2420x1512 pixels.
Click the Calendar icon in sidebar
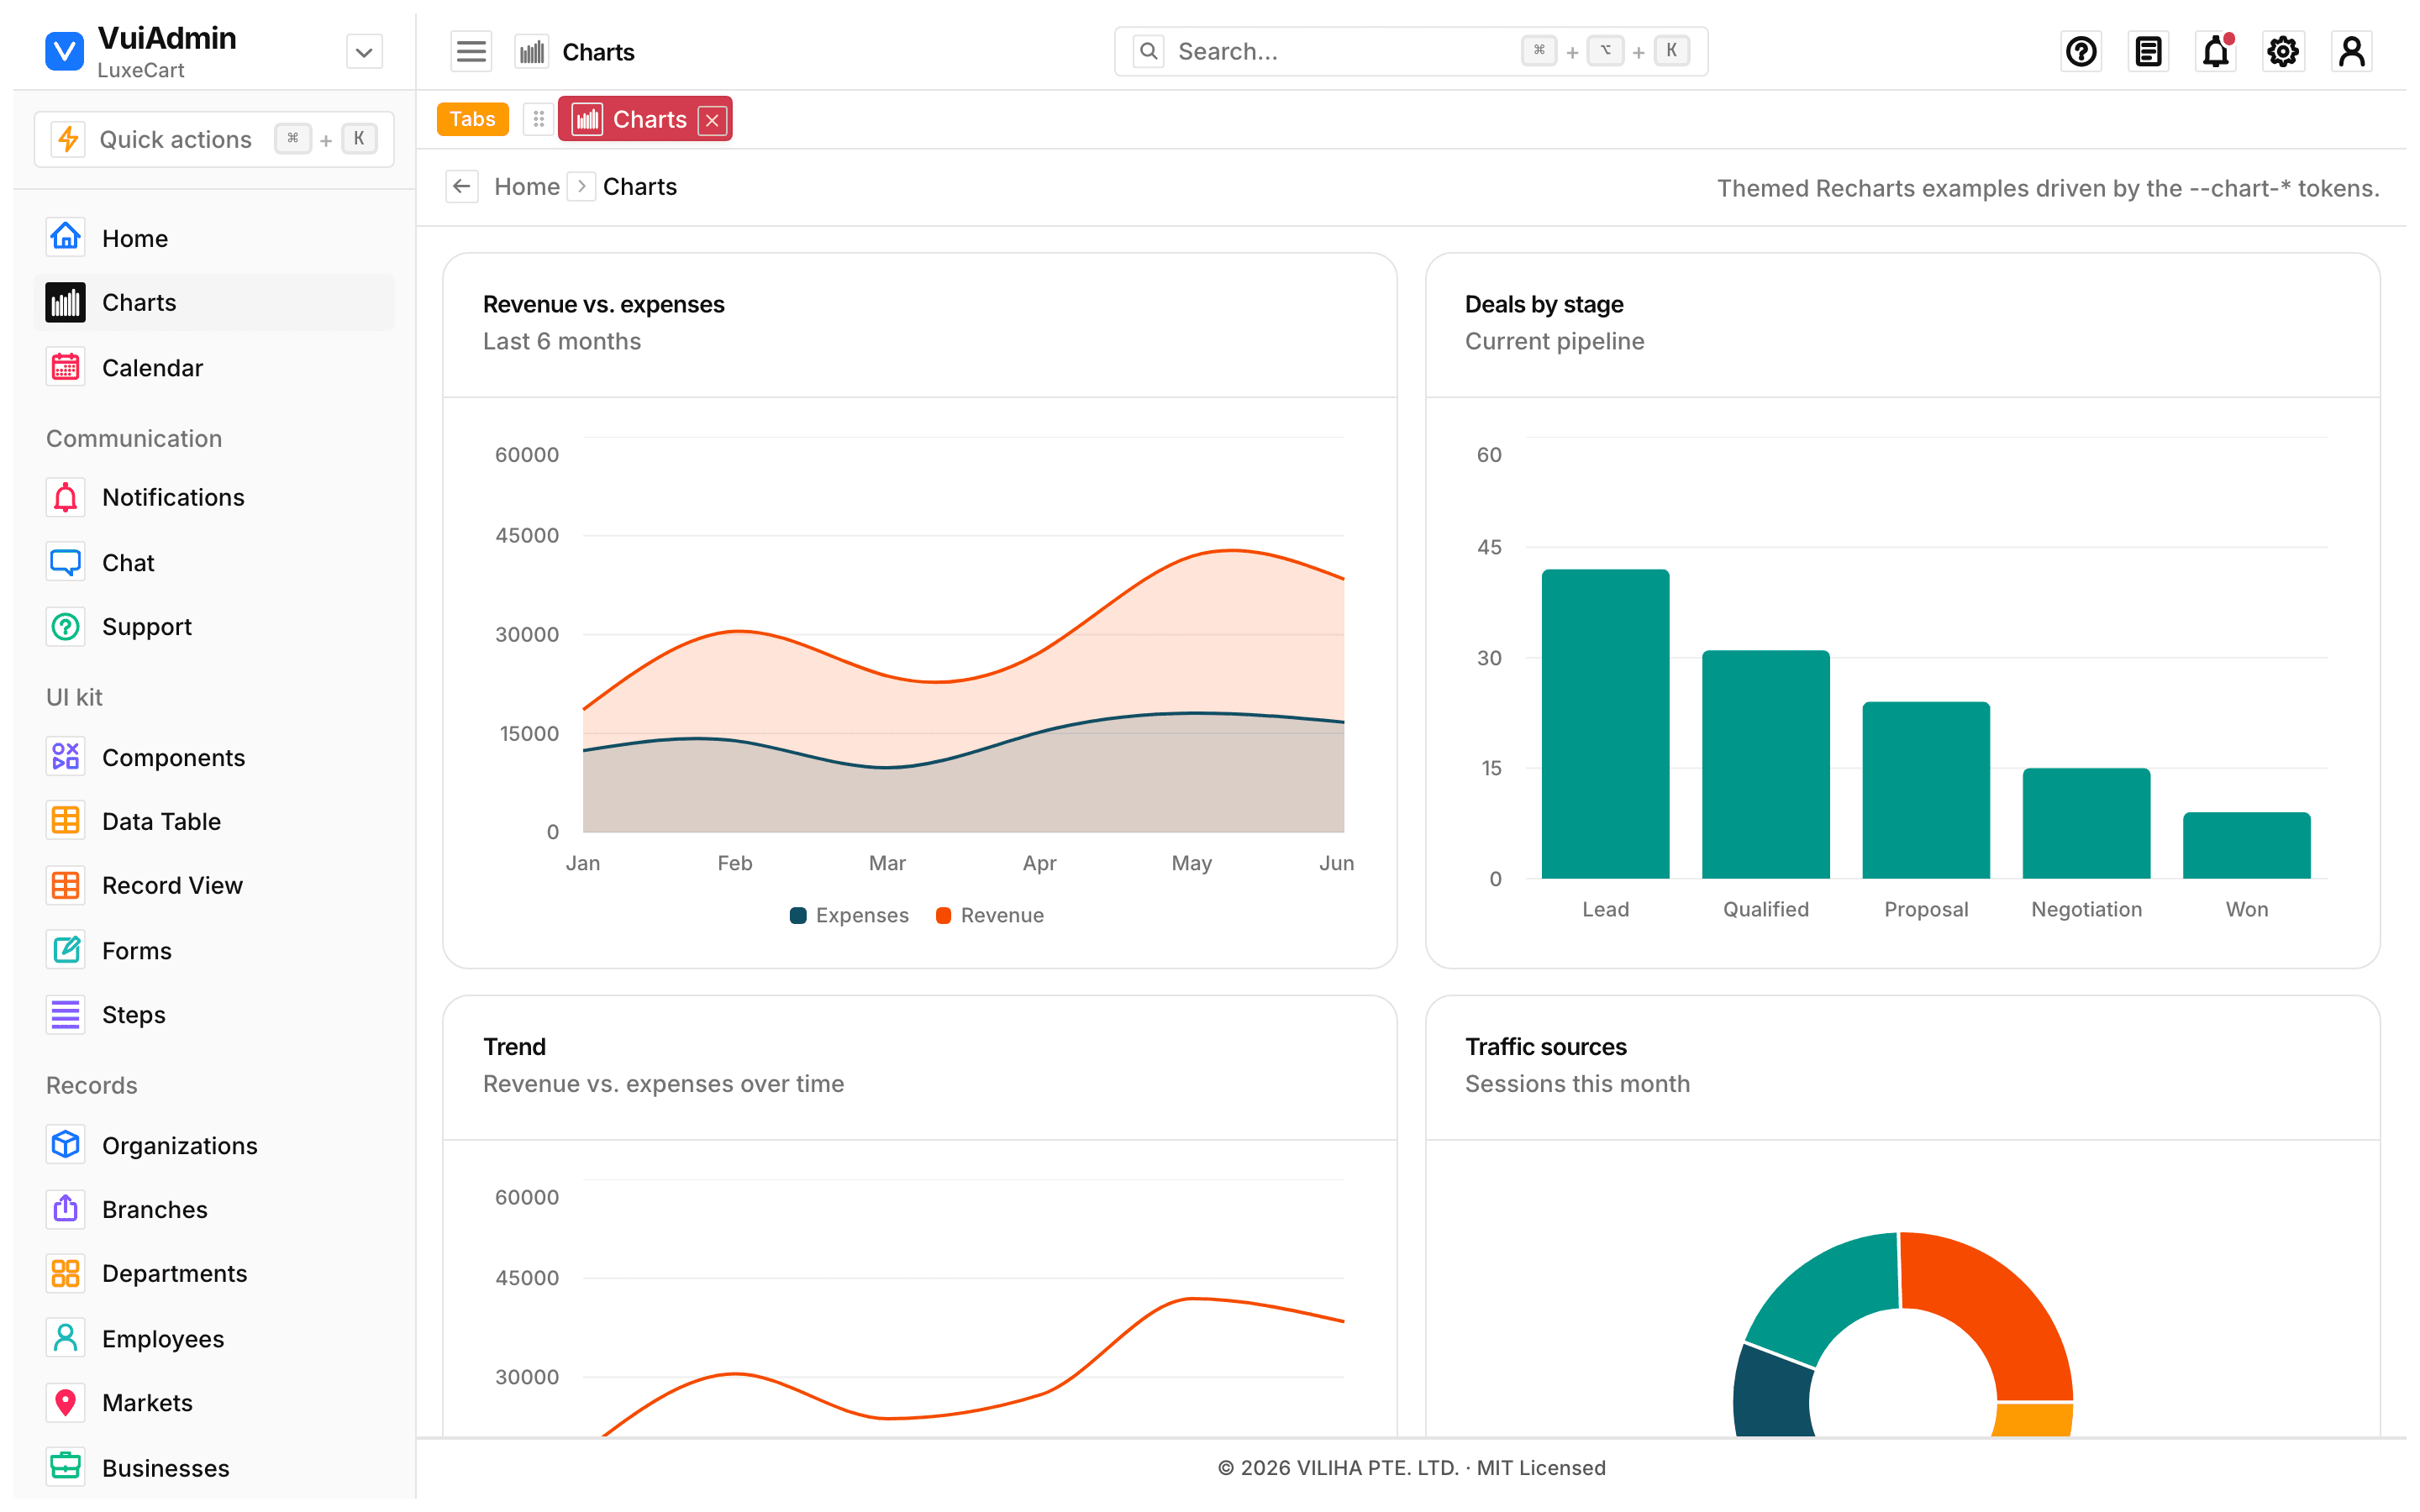pyautogui.click(x=65, y=367)
